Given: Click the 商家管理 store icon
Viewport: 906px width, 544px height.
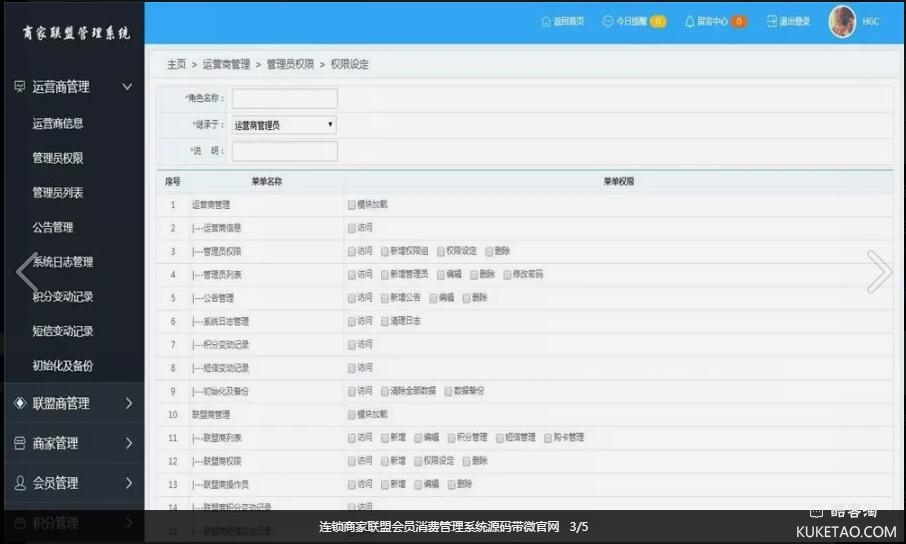Looking at the screenshot, I should pos(20,443).
